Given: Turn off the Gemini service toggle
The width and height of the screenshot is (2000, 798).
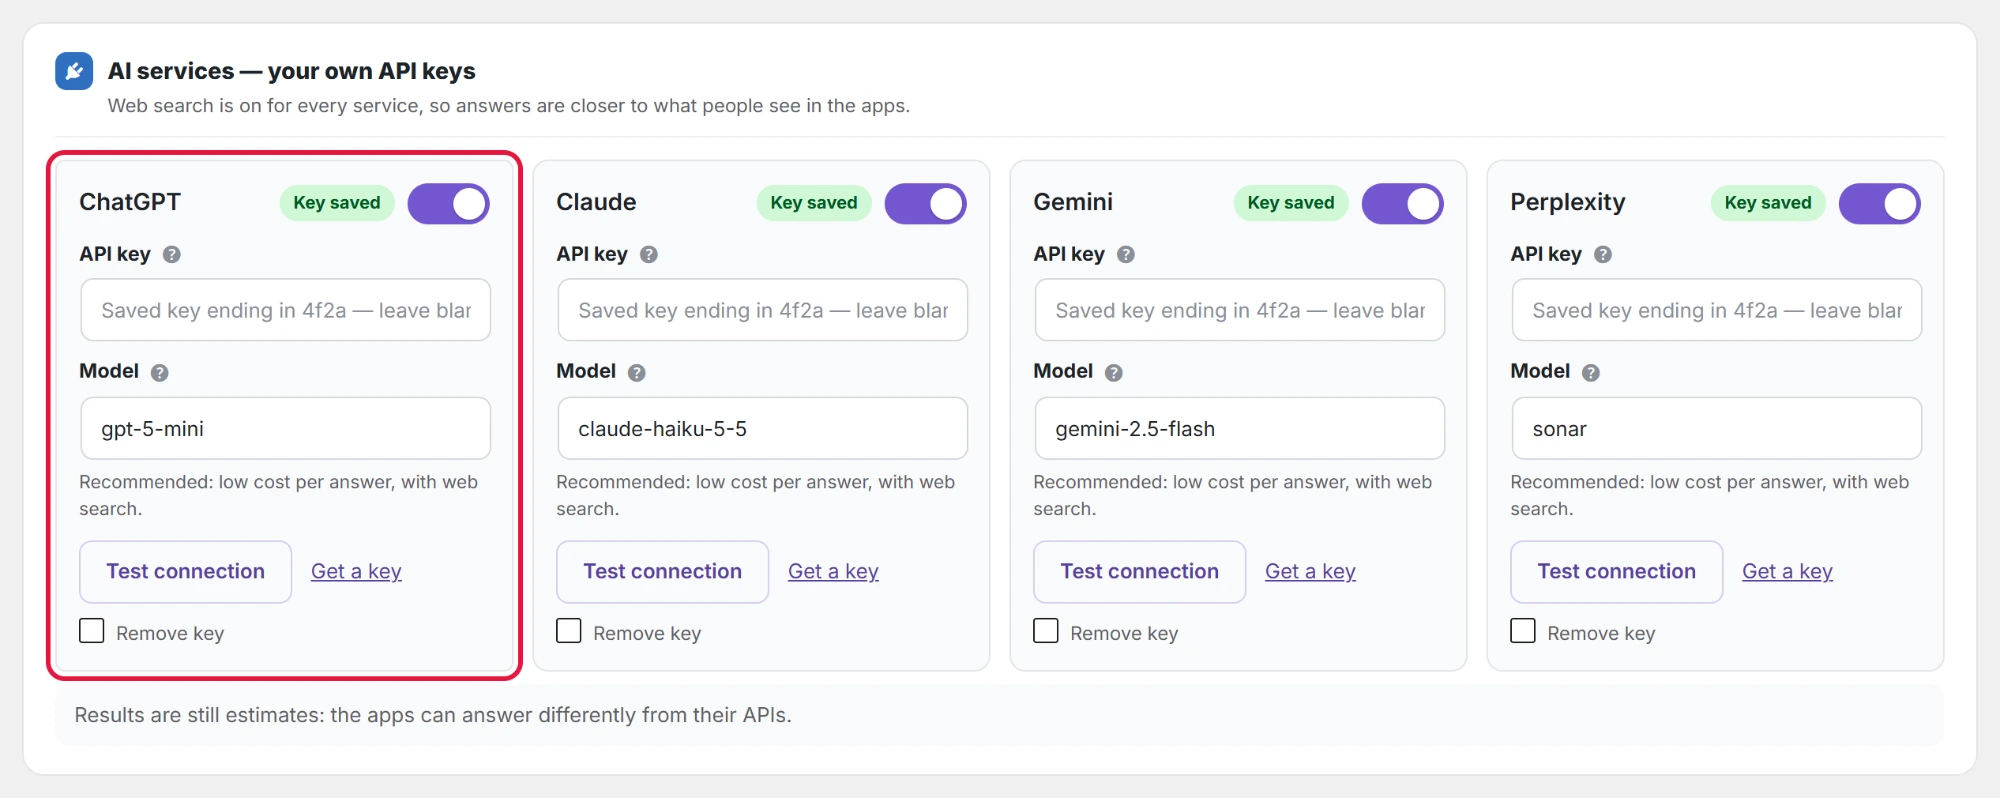Looking at the screenshot, I should (1403, 203).
